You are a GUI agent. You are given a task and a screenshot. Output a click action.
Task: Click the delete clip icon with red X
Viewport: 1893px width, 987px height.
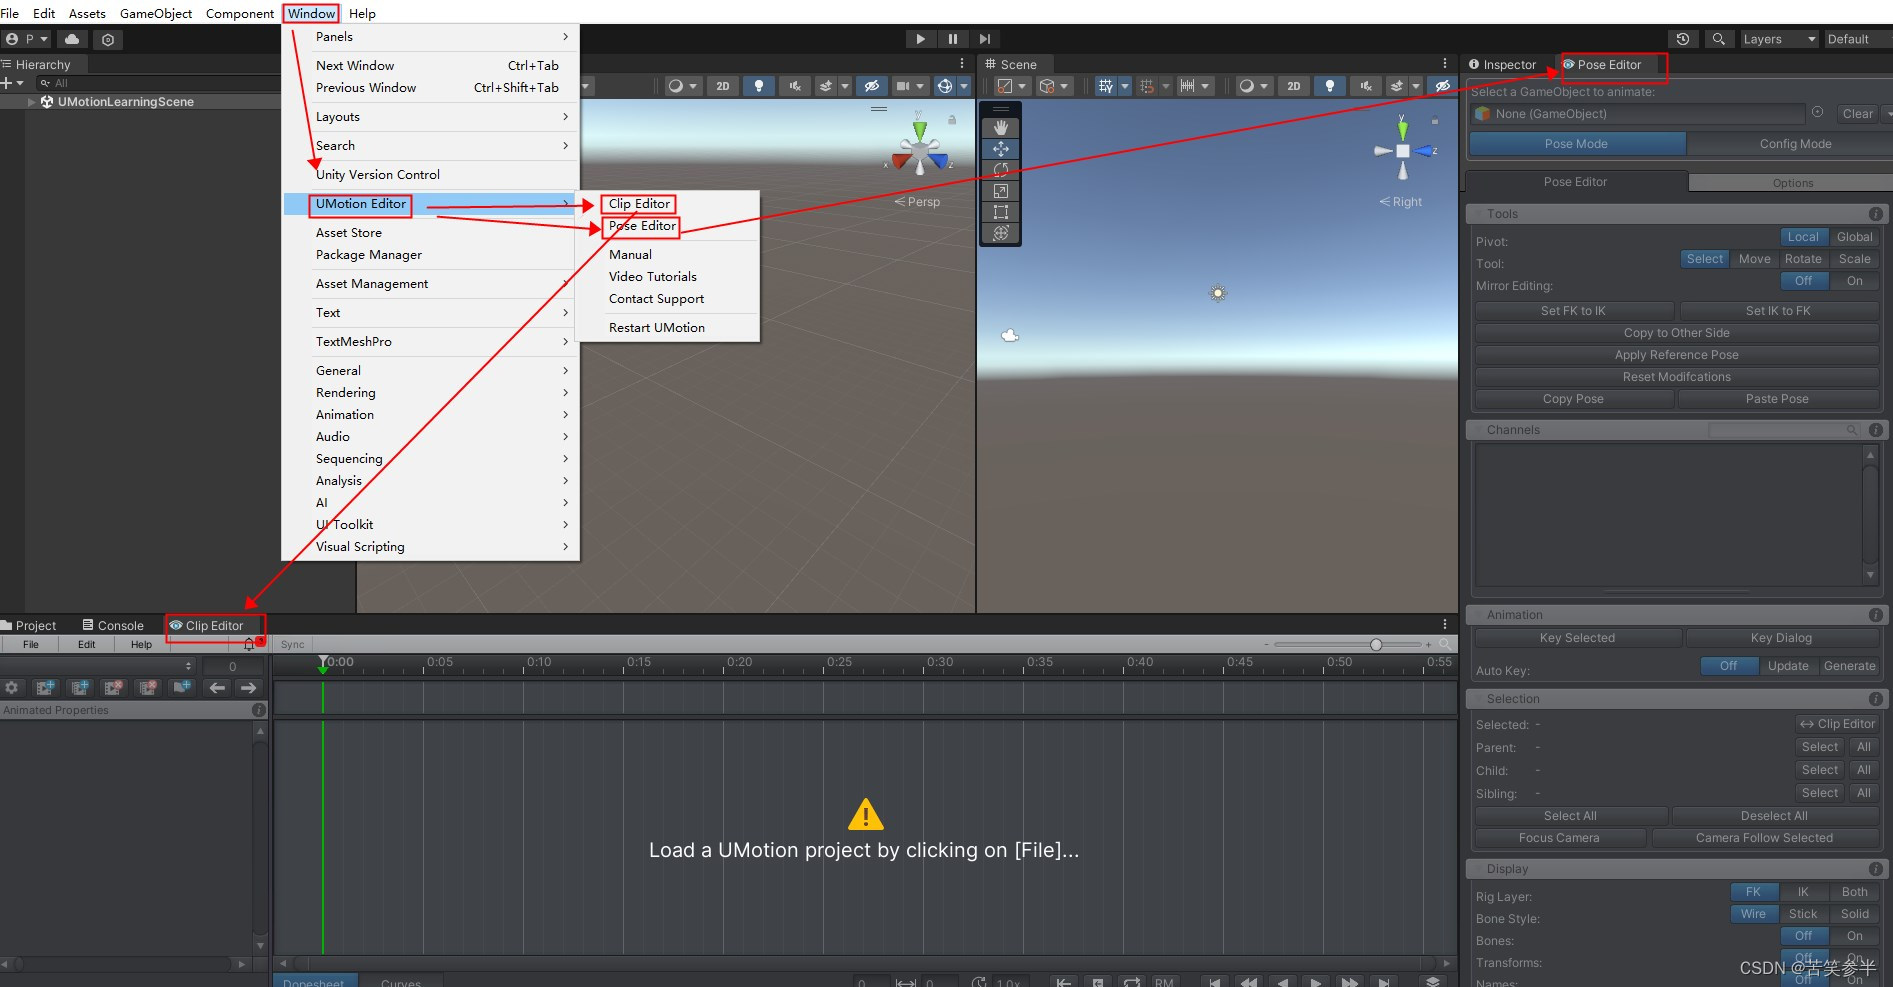coord(114,688)
